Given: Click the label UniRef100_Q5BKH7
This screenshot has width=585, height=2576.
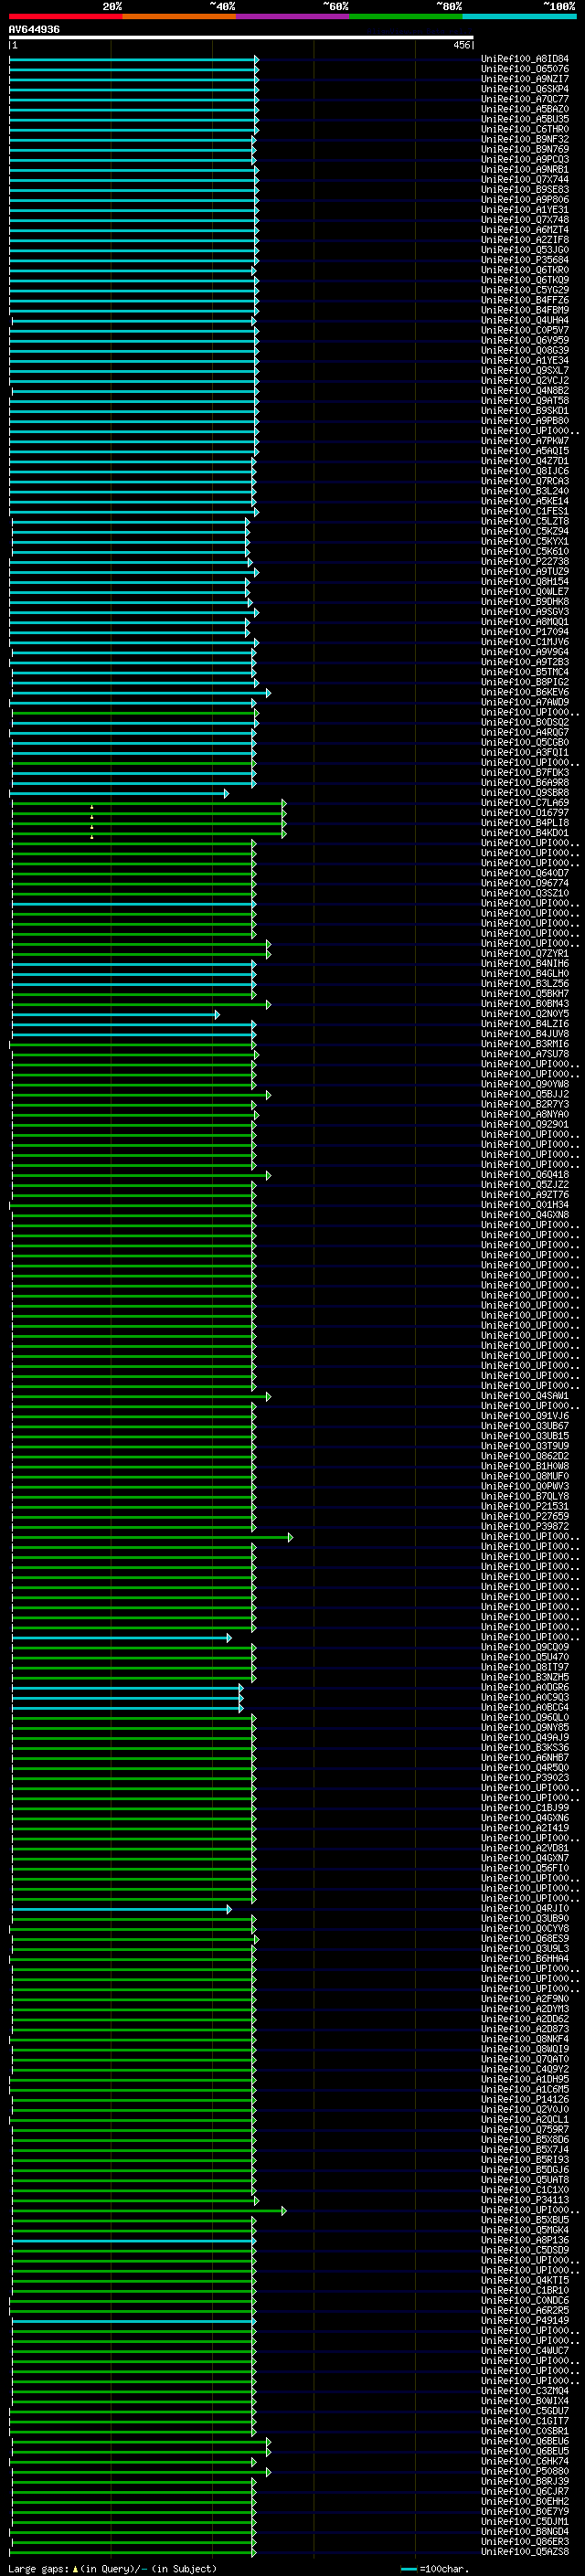Looking at the screenshot, I should pos(525,994).
